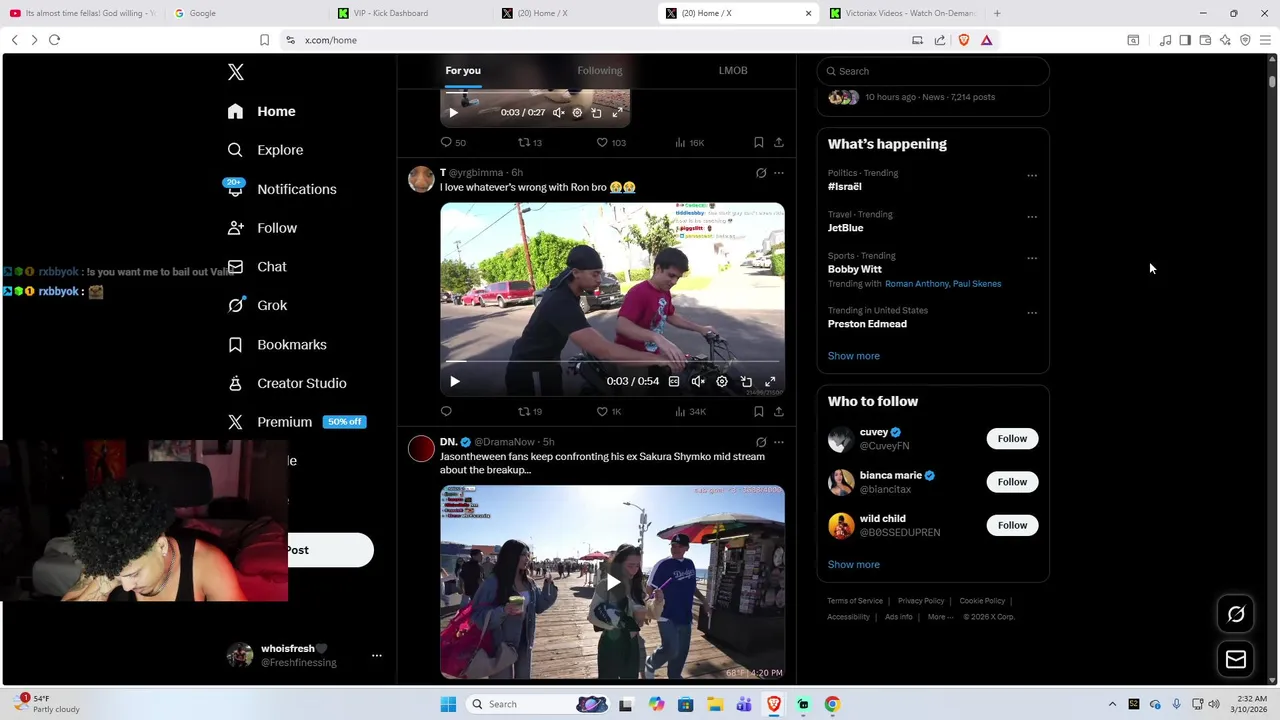This screenshot has width=1280, height=720.
Task: Open more options on the DramaNow post
Action: pos(779,442)
